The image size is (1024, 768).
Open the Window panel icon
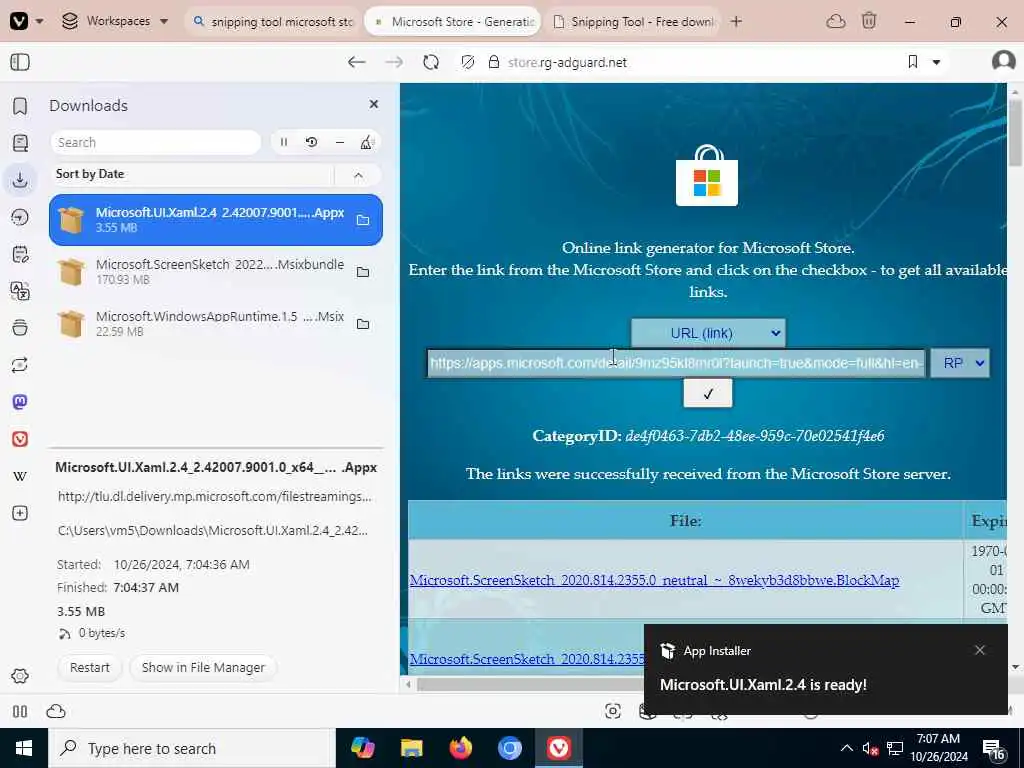(x=20, y=327)
